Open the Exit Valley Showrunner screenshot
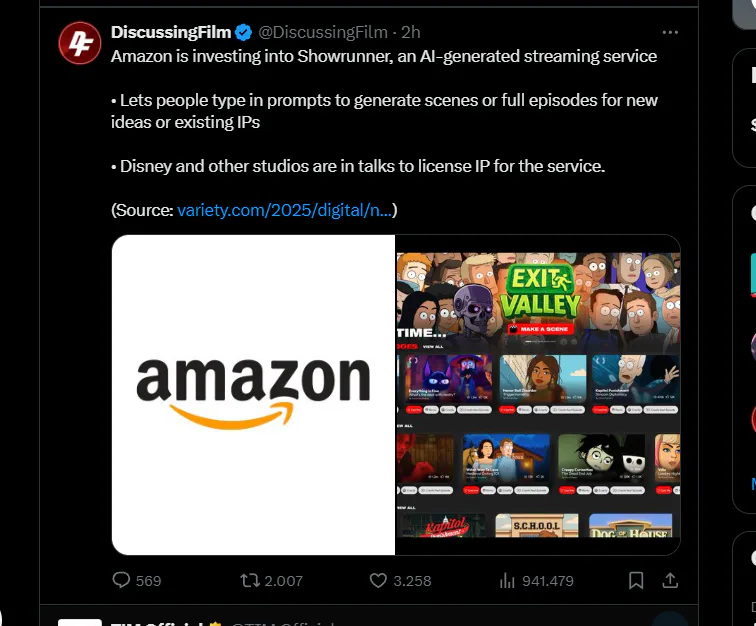The image size is (756, 626). coord(538,395)
